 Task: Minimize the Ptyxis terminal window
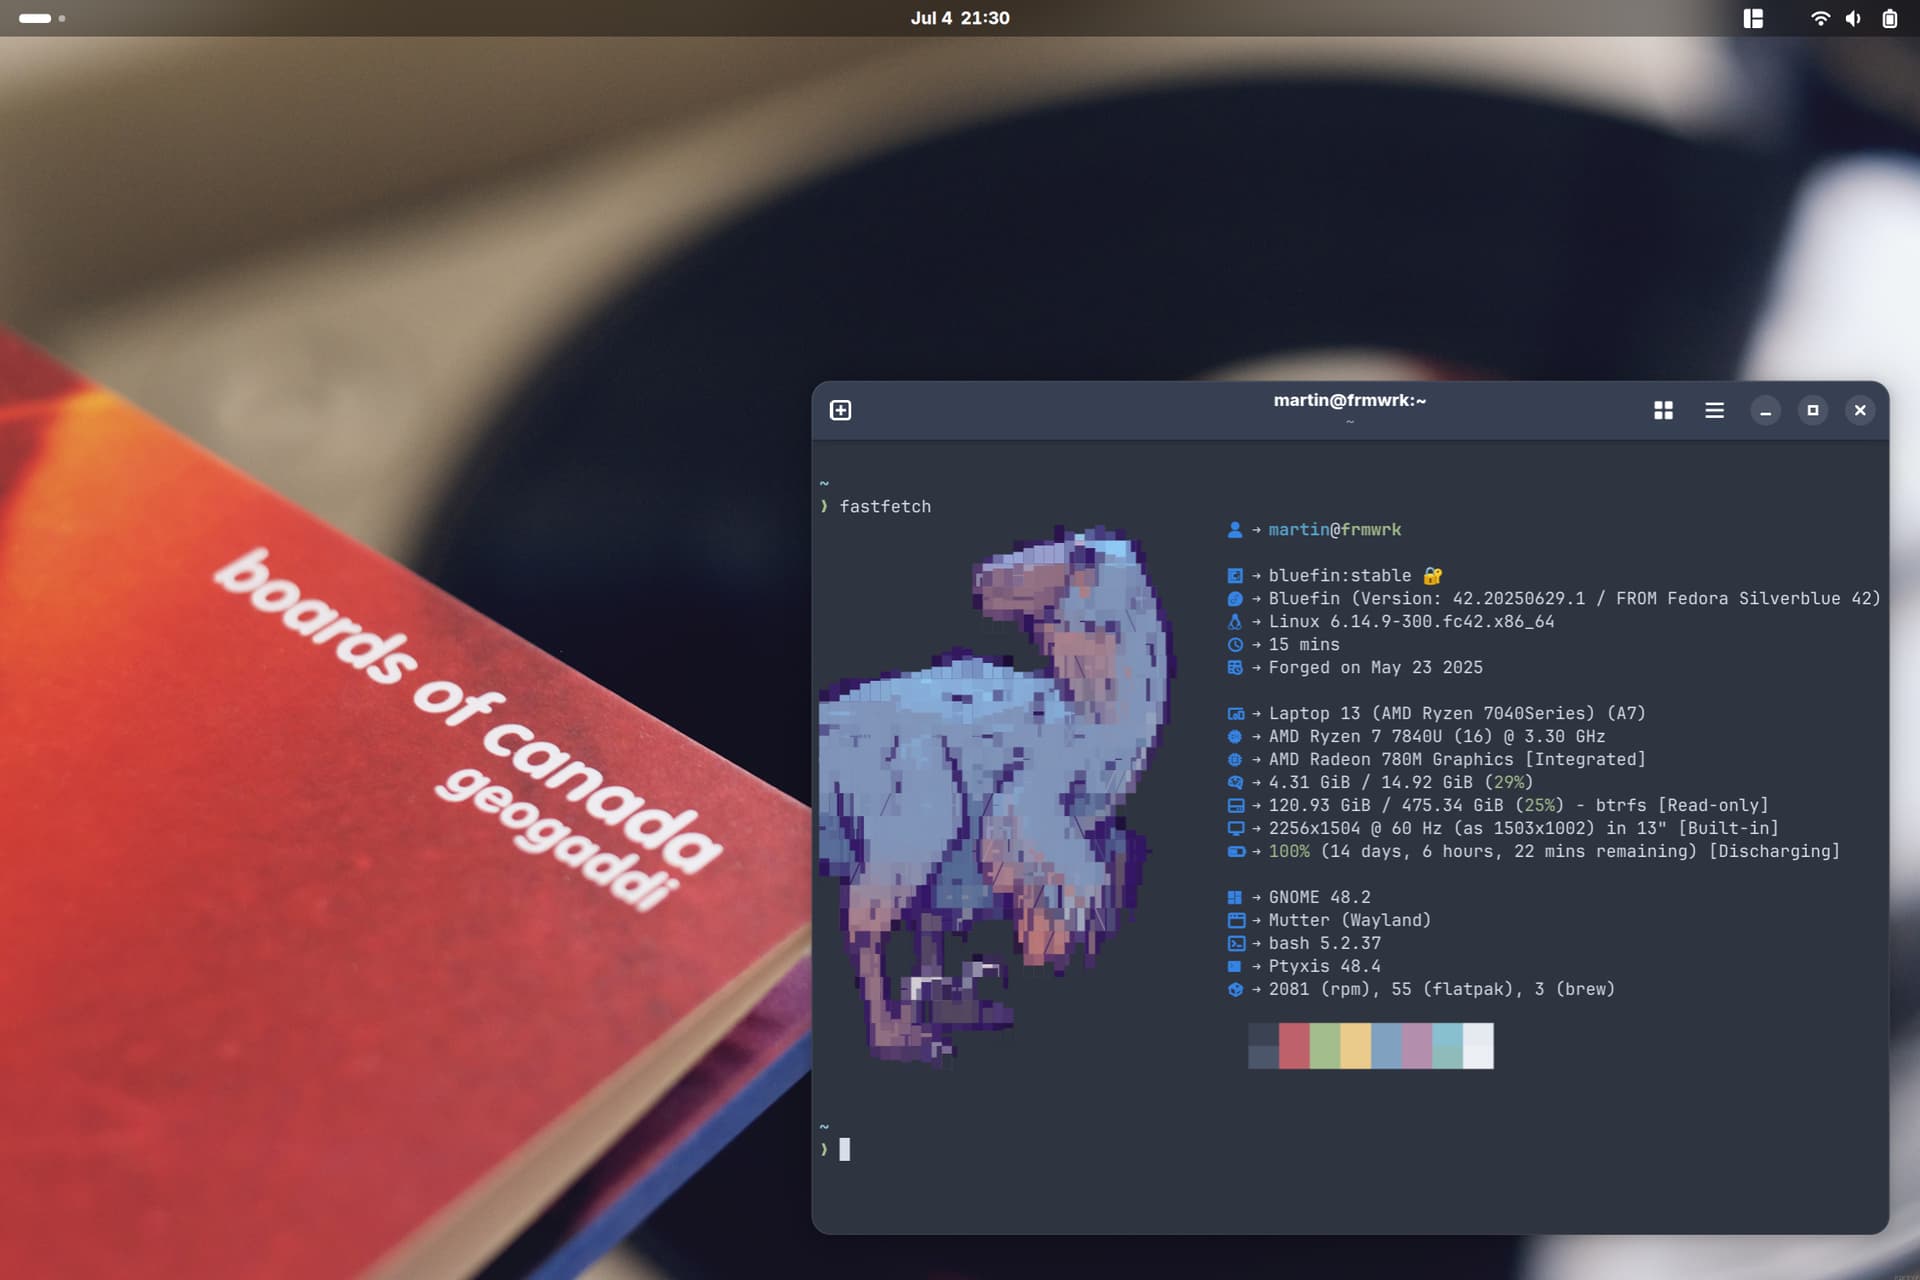1765,410
